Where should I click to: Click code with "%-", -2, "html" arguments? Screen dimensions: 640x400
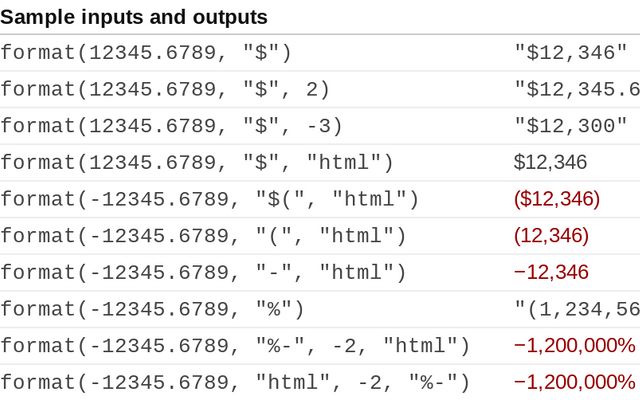point(235,345)
